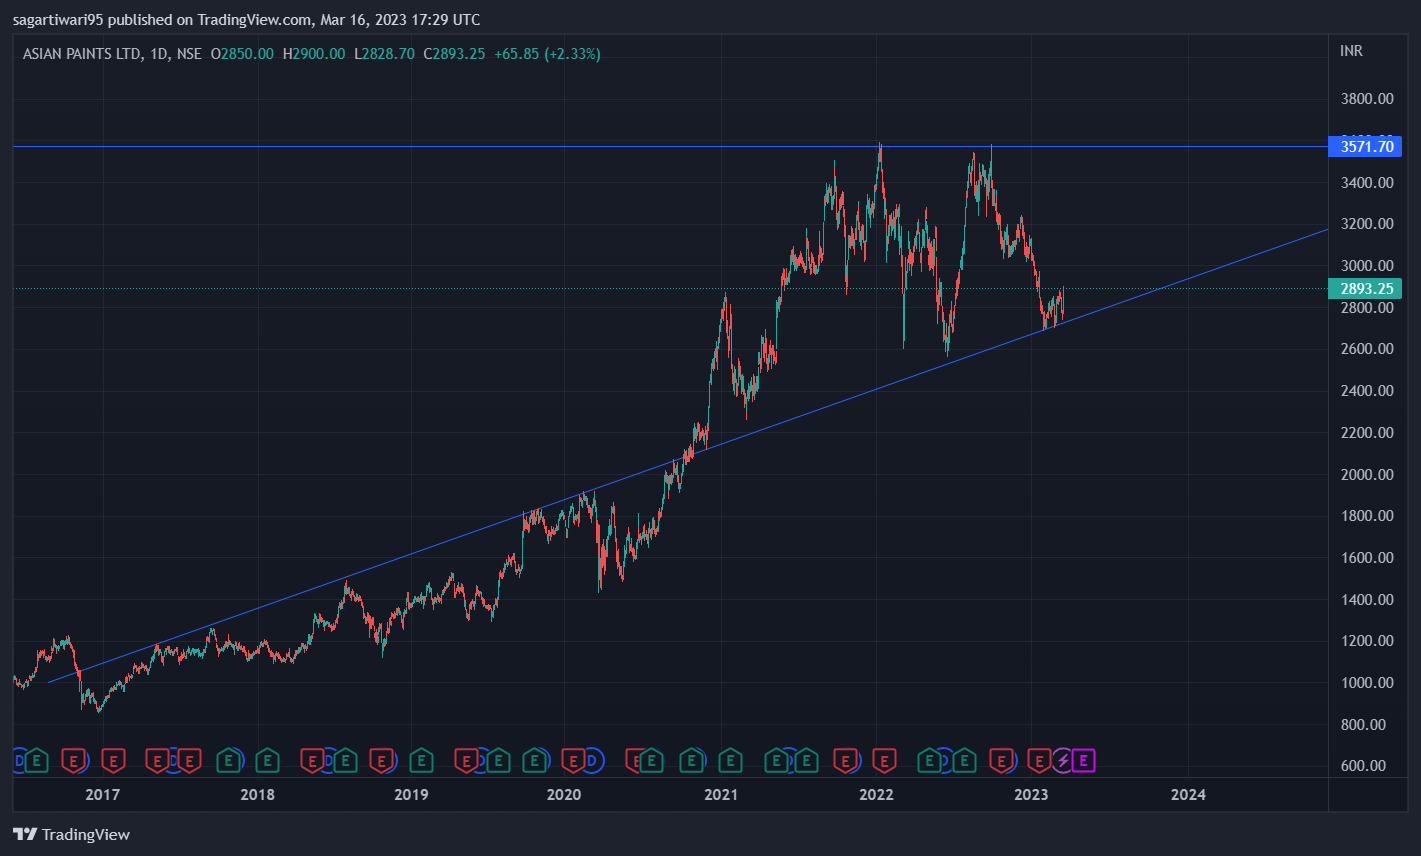
Task: Select the leftmost blue D dividend marker
Action: [x=19, y=761]
